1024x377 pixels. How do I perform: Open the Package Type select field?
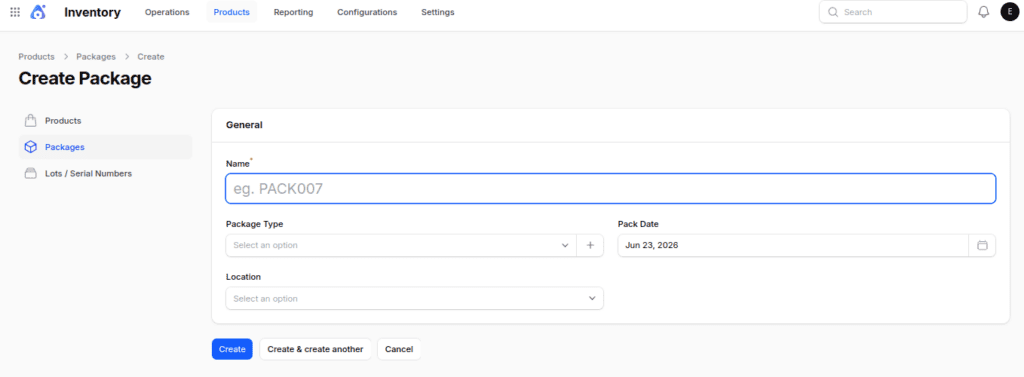[401, 245]
